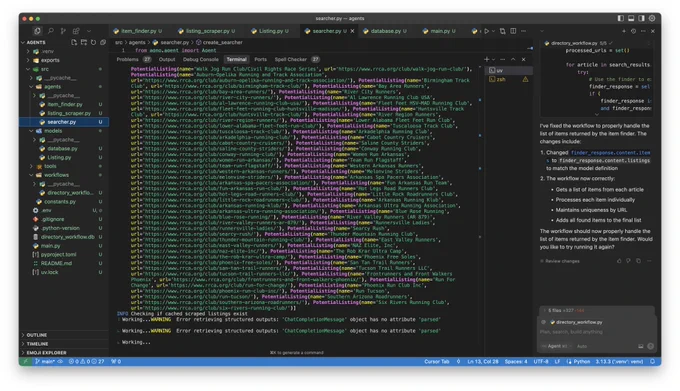Open the database.py editor tab
This screenshot has width=680, height=391.
click(x=385, y=31)
